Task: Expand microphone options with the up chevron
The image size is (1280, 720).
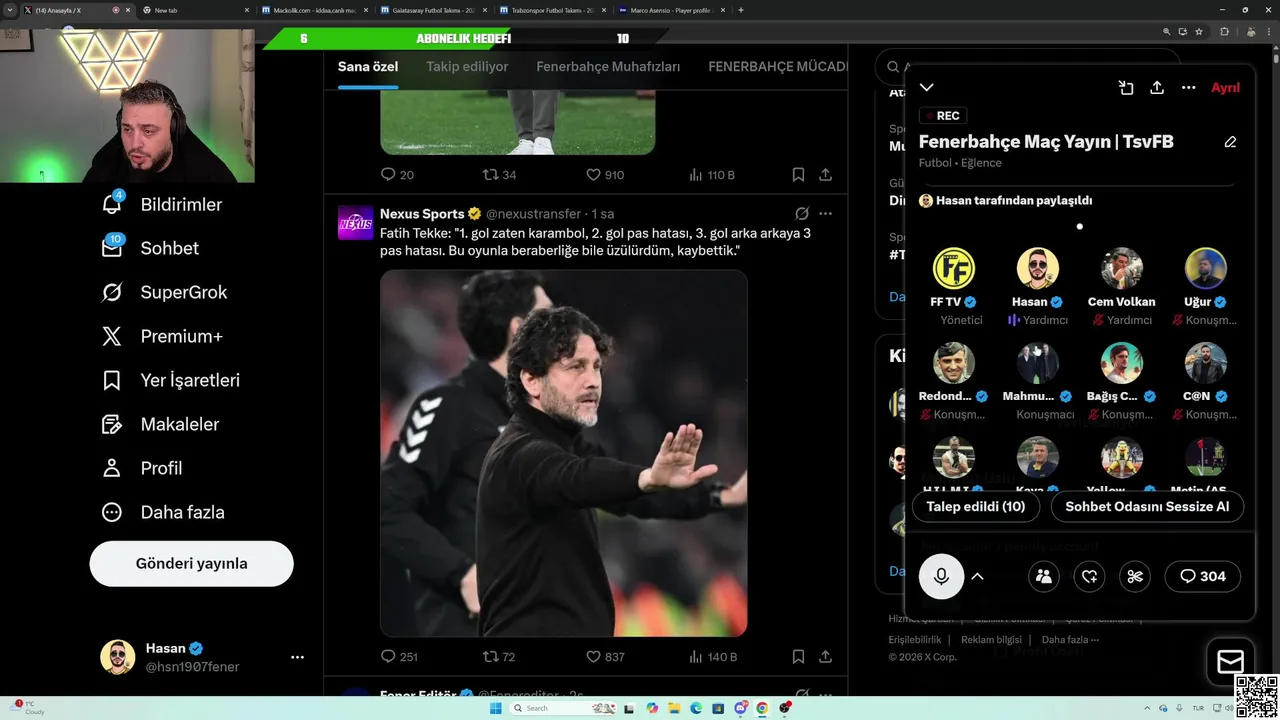Action: point(978,576)
